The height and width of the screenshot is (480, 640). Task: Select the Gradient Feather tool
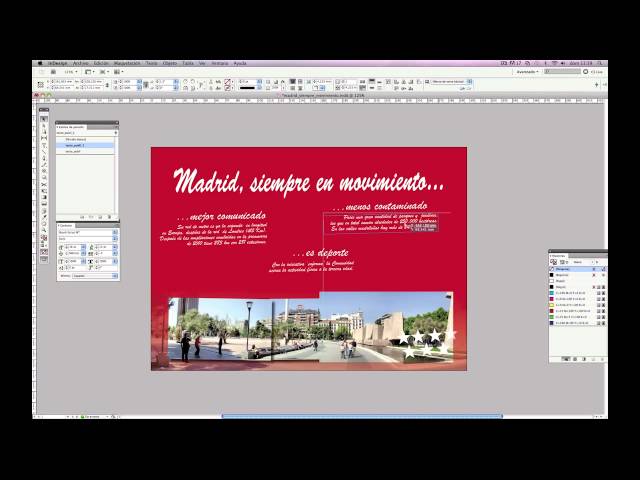tap(44, 204)
